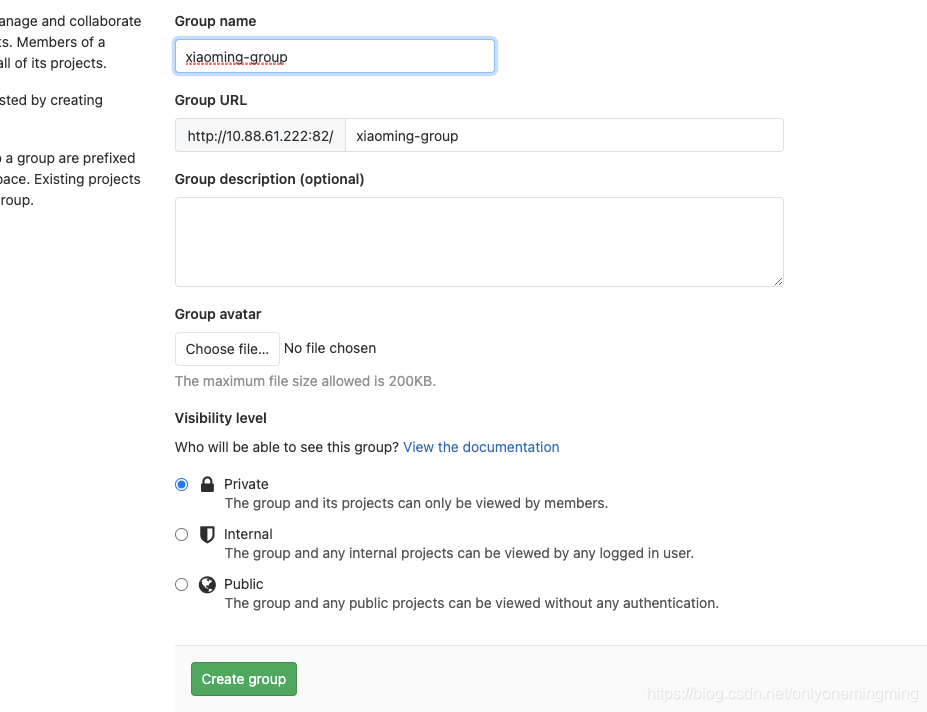
Task: Open the Choose file avatar picker
Action: [227, 349]
